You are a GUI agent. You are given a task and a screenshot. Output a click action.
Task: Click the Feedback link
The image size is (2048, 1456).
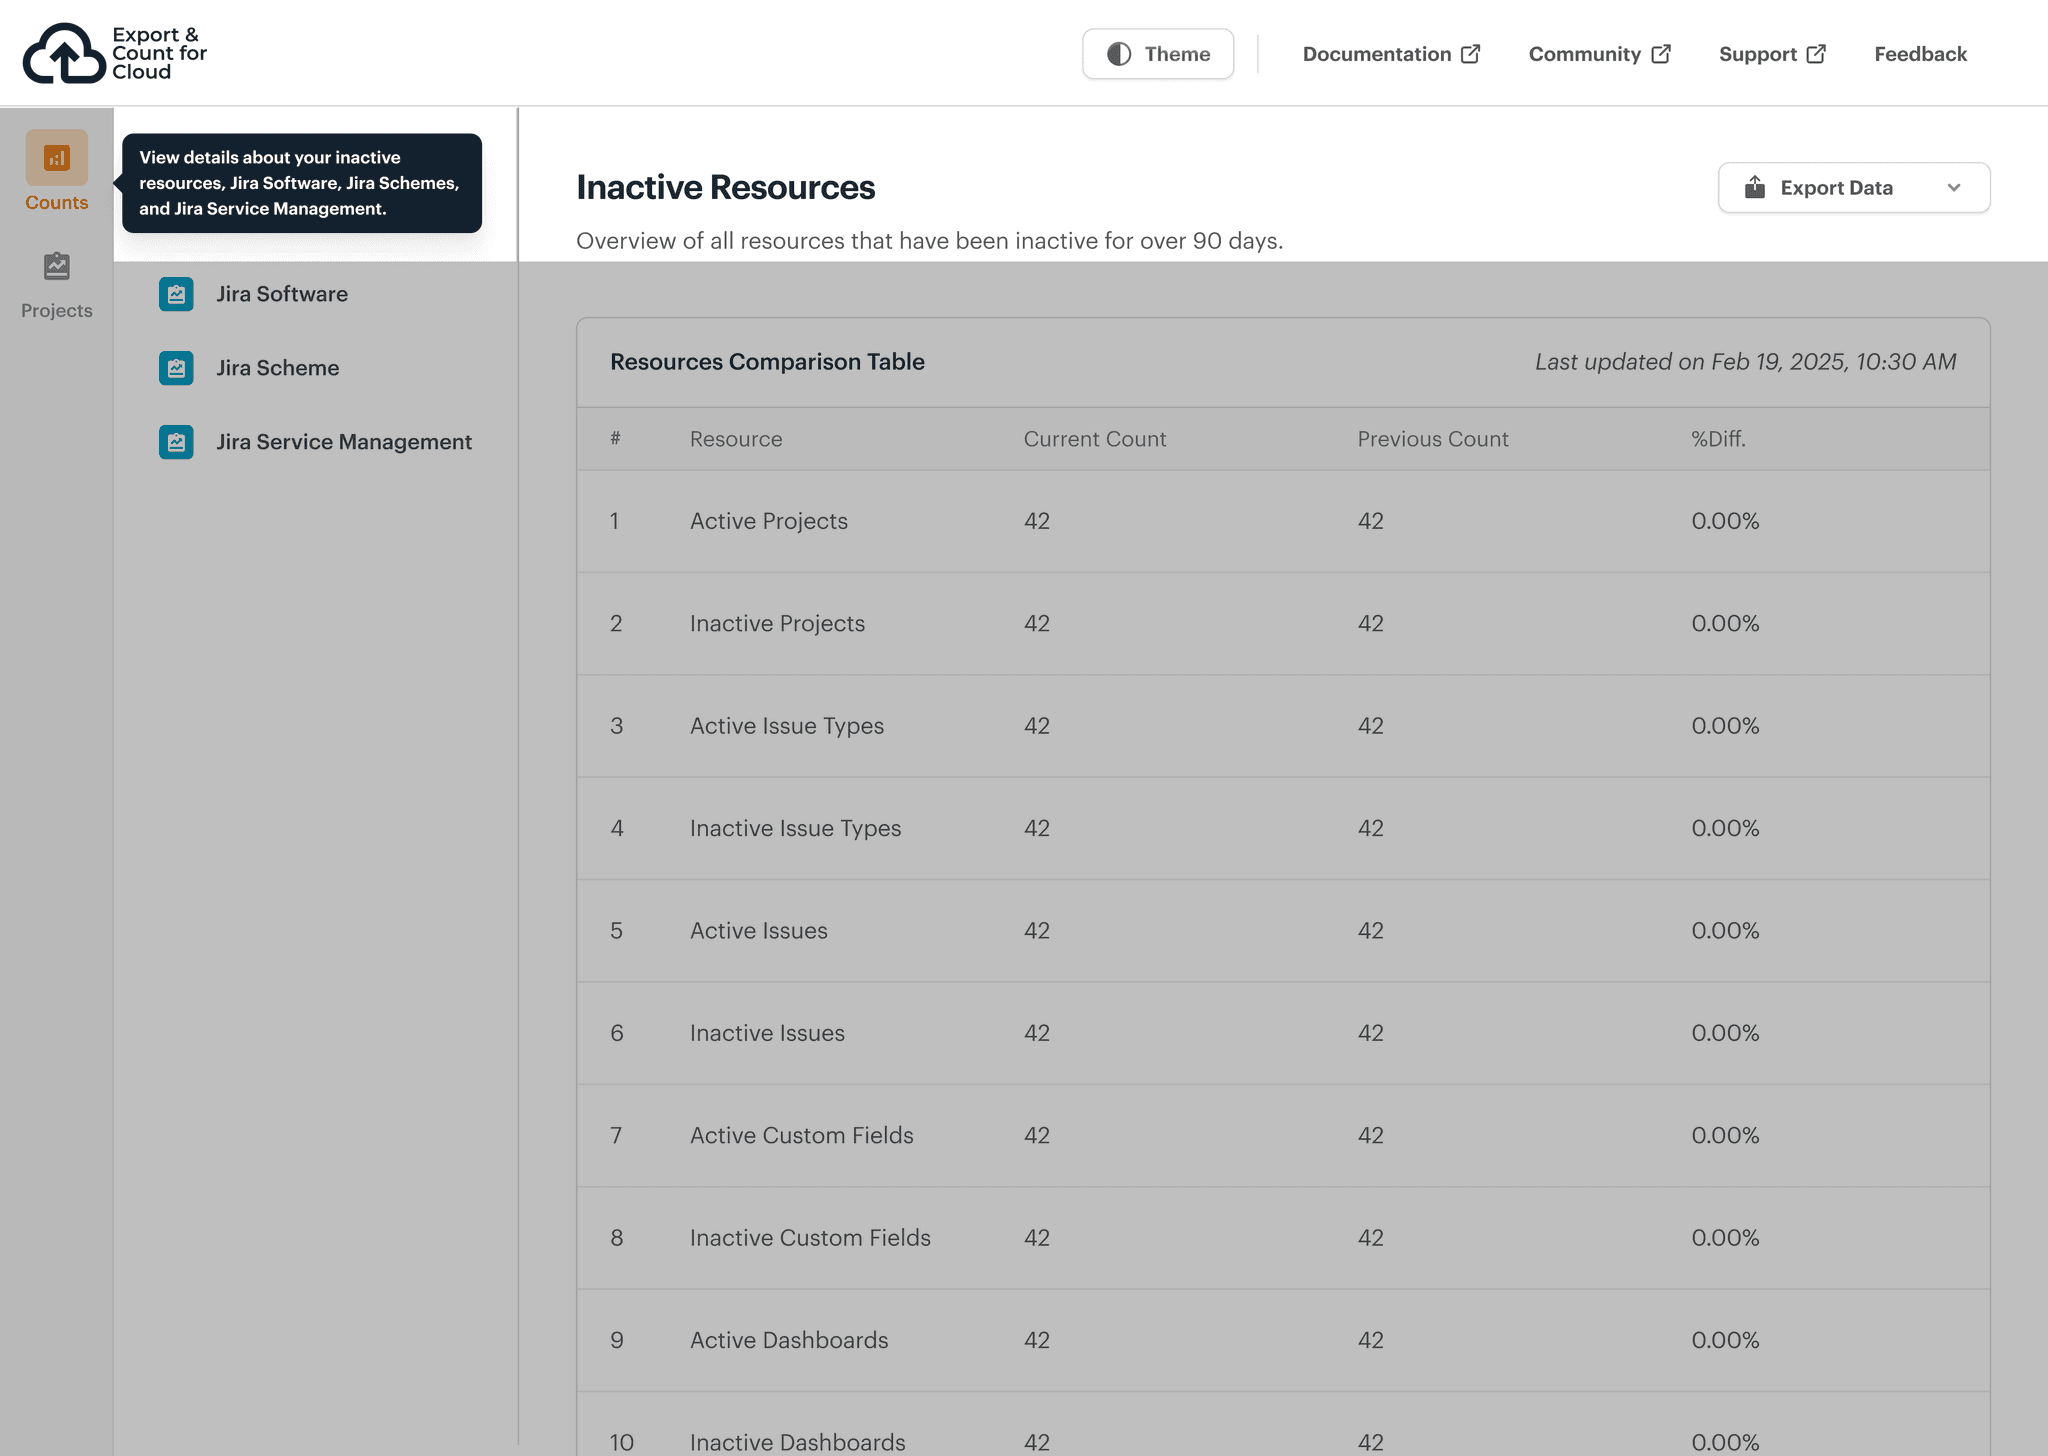pyautogui.click(x=1920, y=54)
